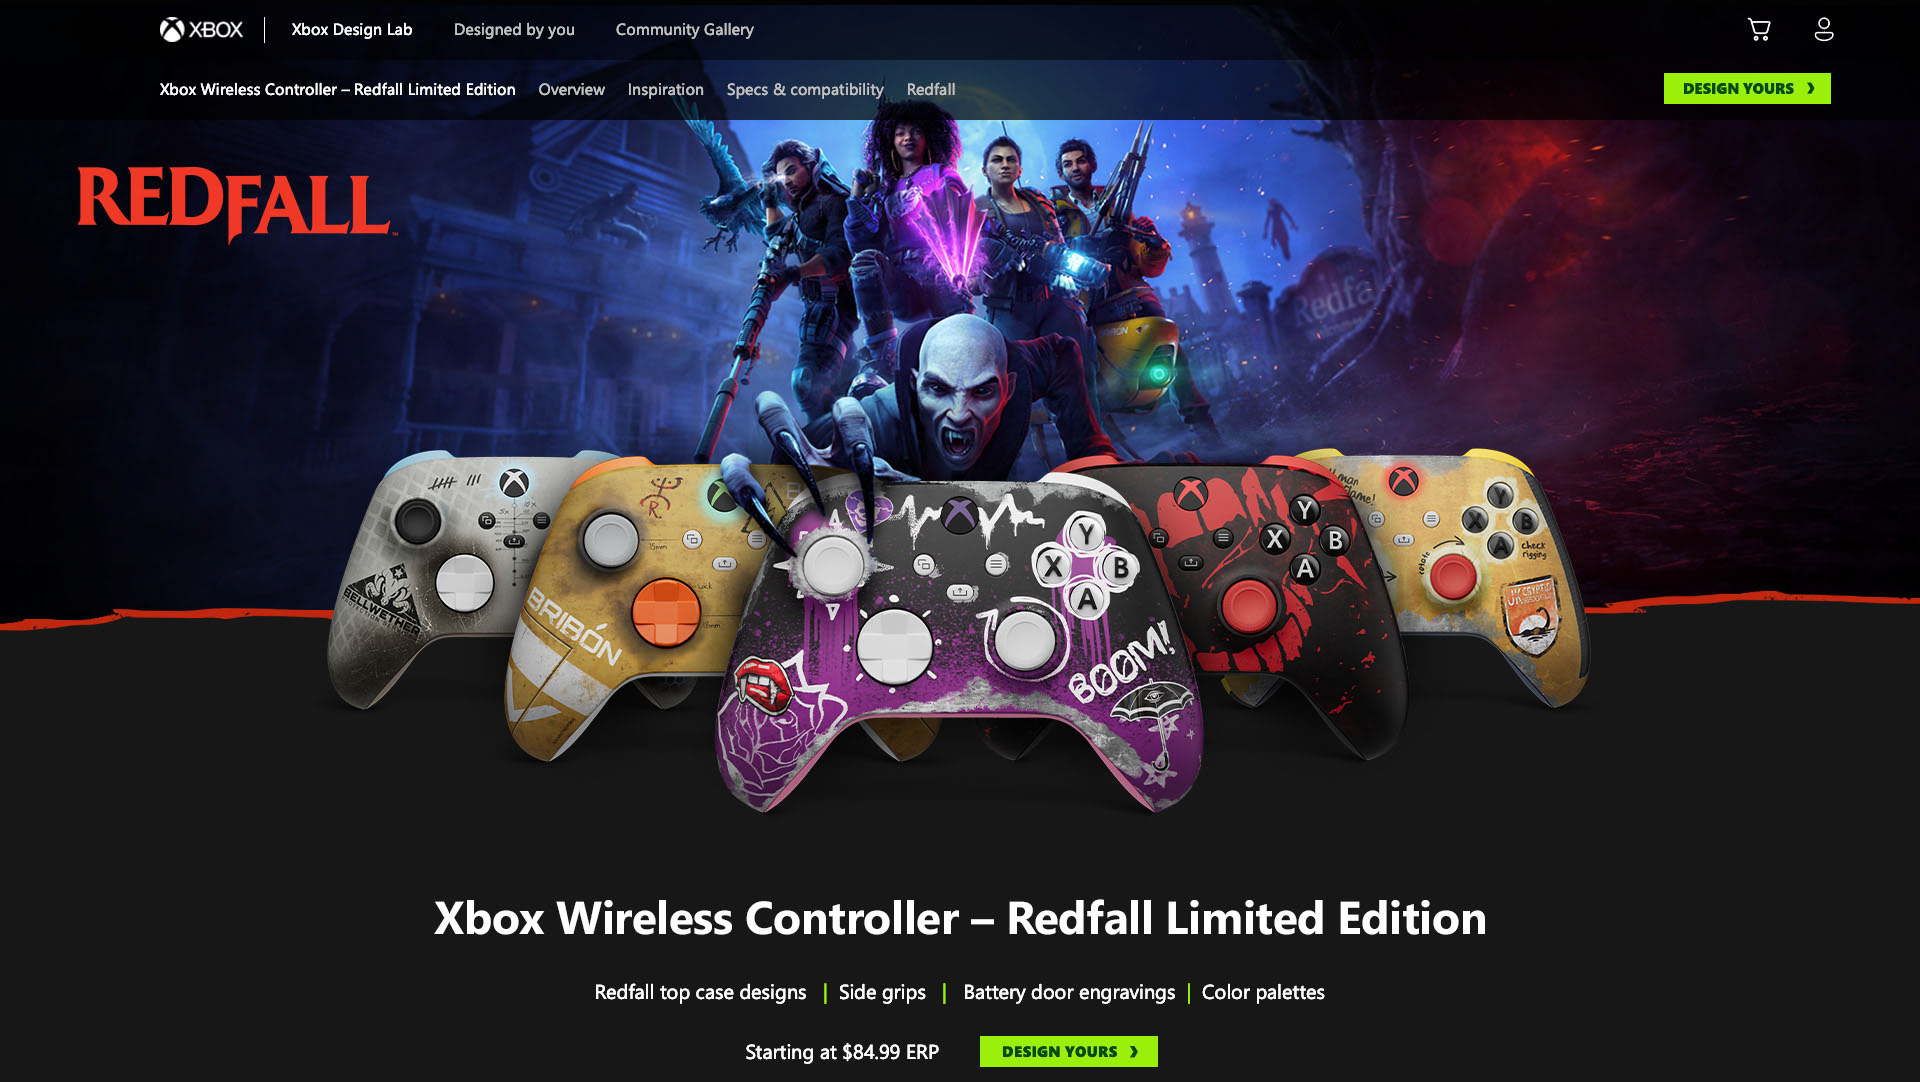This screenshot has width=1920, height=1082.
Task: Click the top Design Yours button
Action: tap(1747, 88)
